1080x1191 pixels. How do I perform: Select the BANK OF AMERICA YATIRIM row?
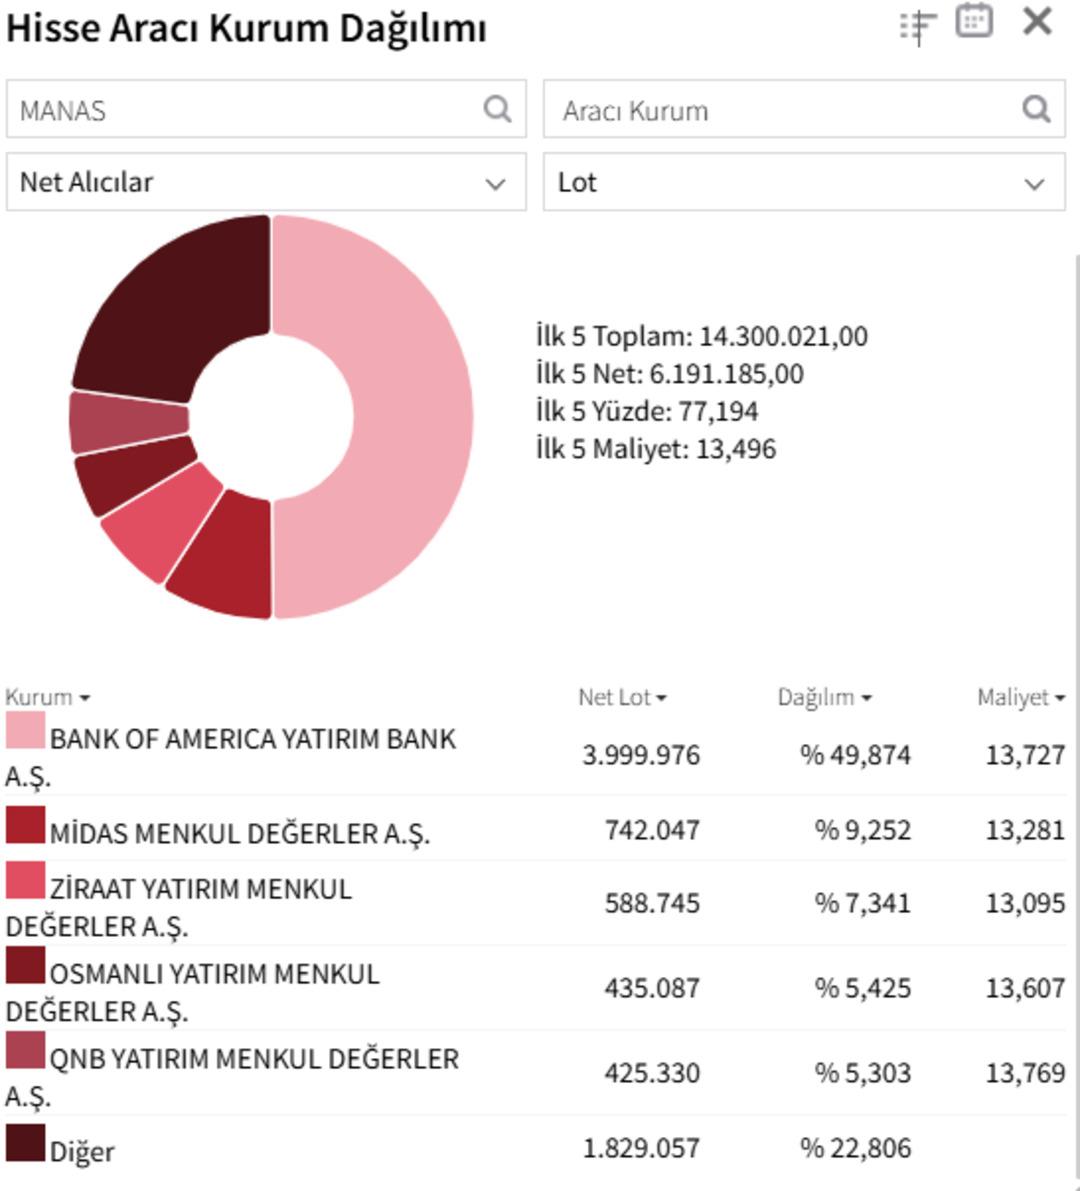point(250,755)
